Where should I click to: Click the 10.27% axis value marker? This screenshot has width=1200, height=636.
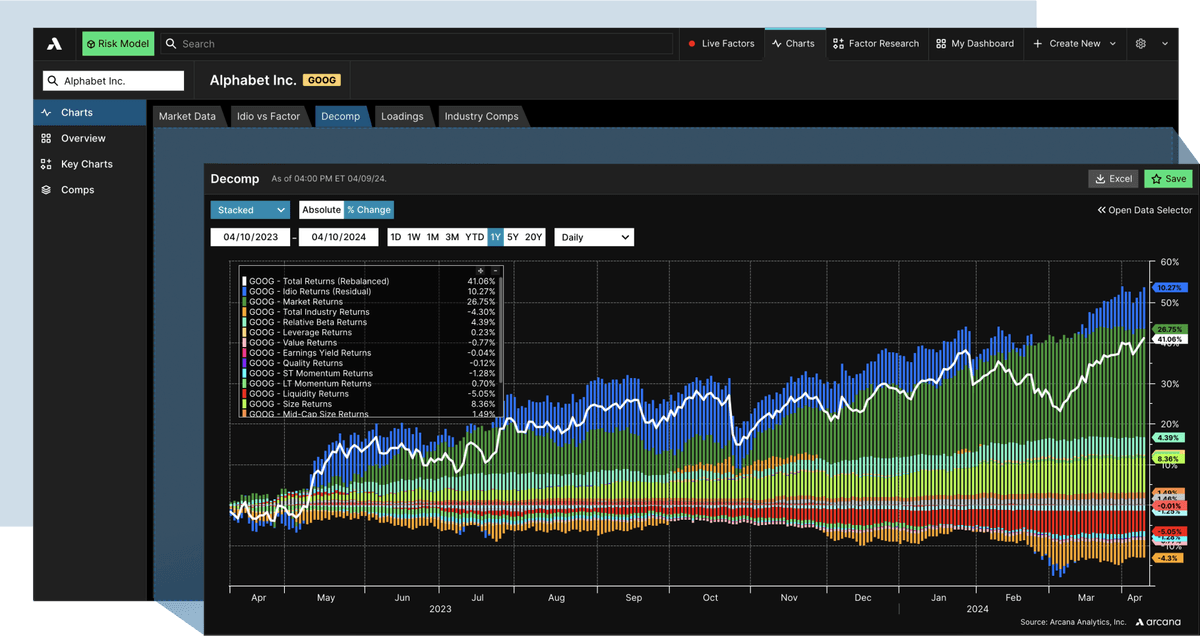(1169, 287)
